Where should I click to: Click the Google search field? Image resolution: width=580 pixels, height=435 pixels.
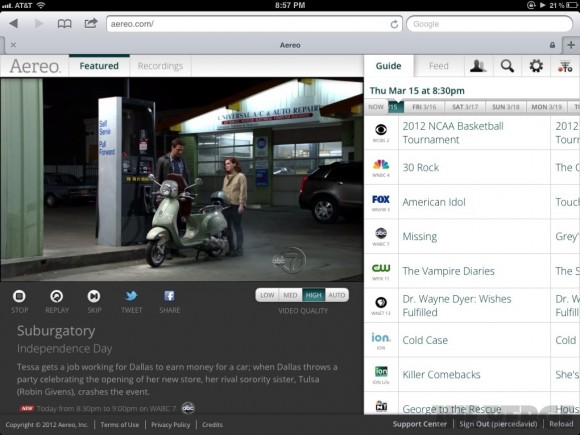[x=489, y=24]
